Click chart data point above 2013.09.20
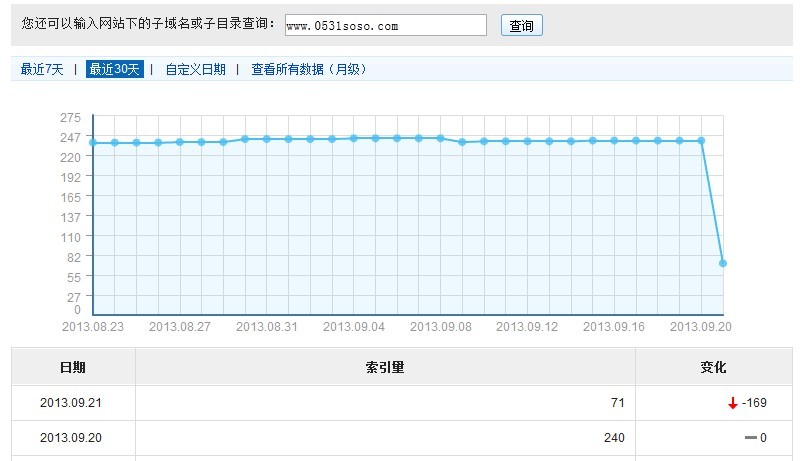 click(x=701, y=140)
